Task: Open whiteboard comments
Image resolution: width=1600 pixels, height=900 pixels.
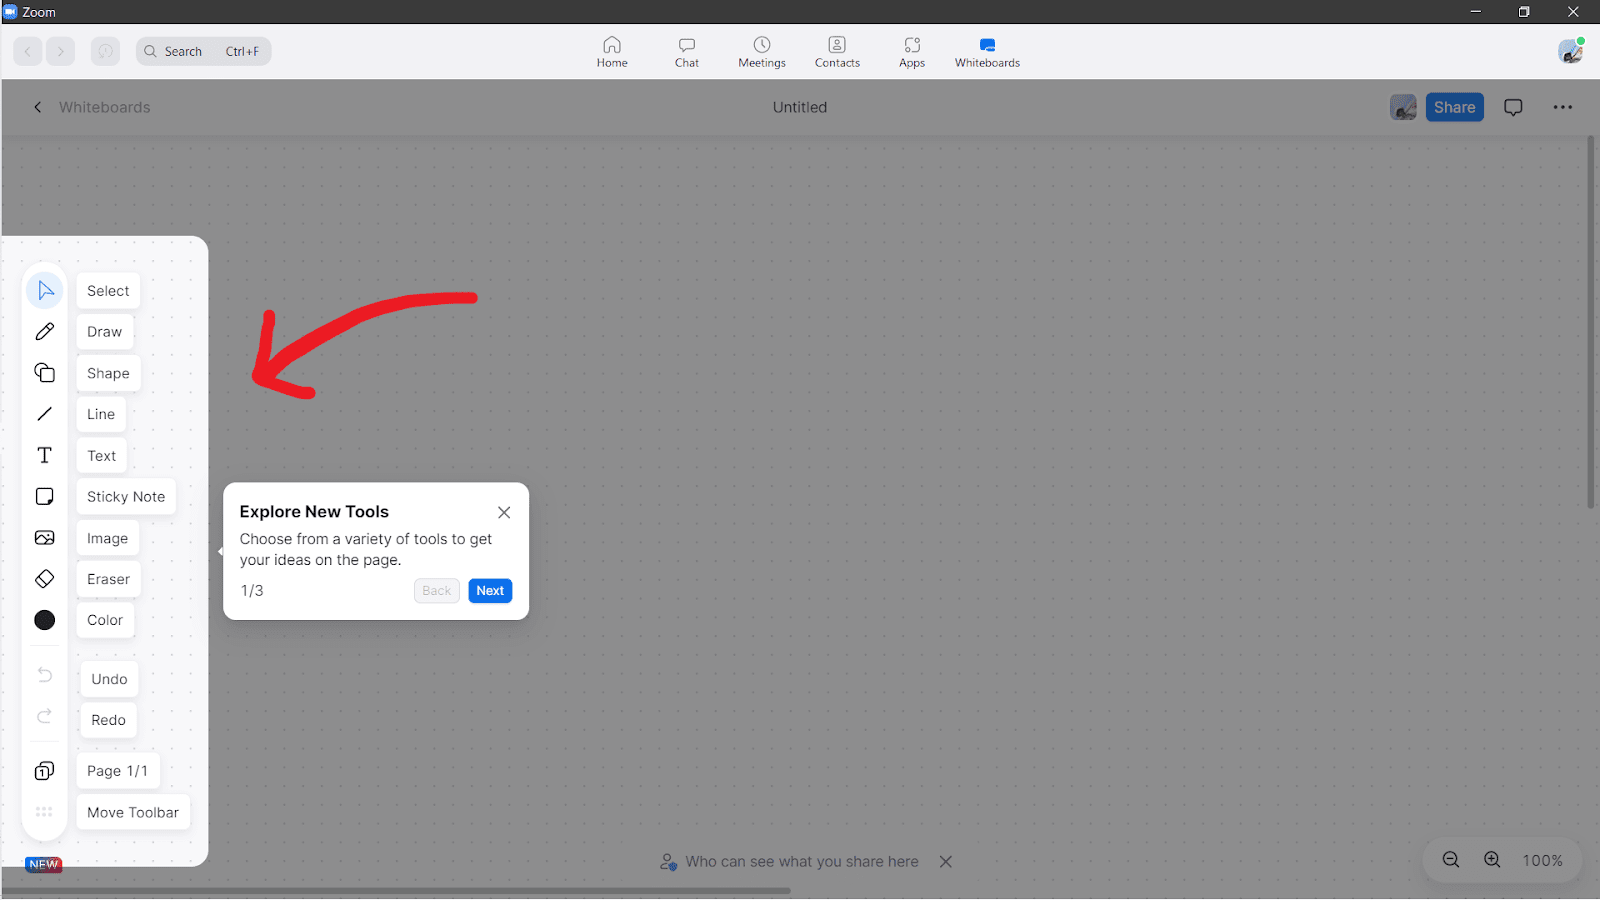Action: click(1513, 107)
